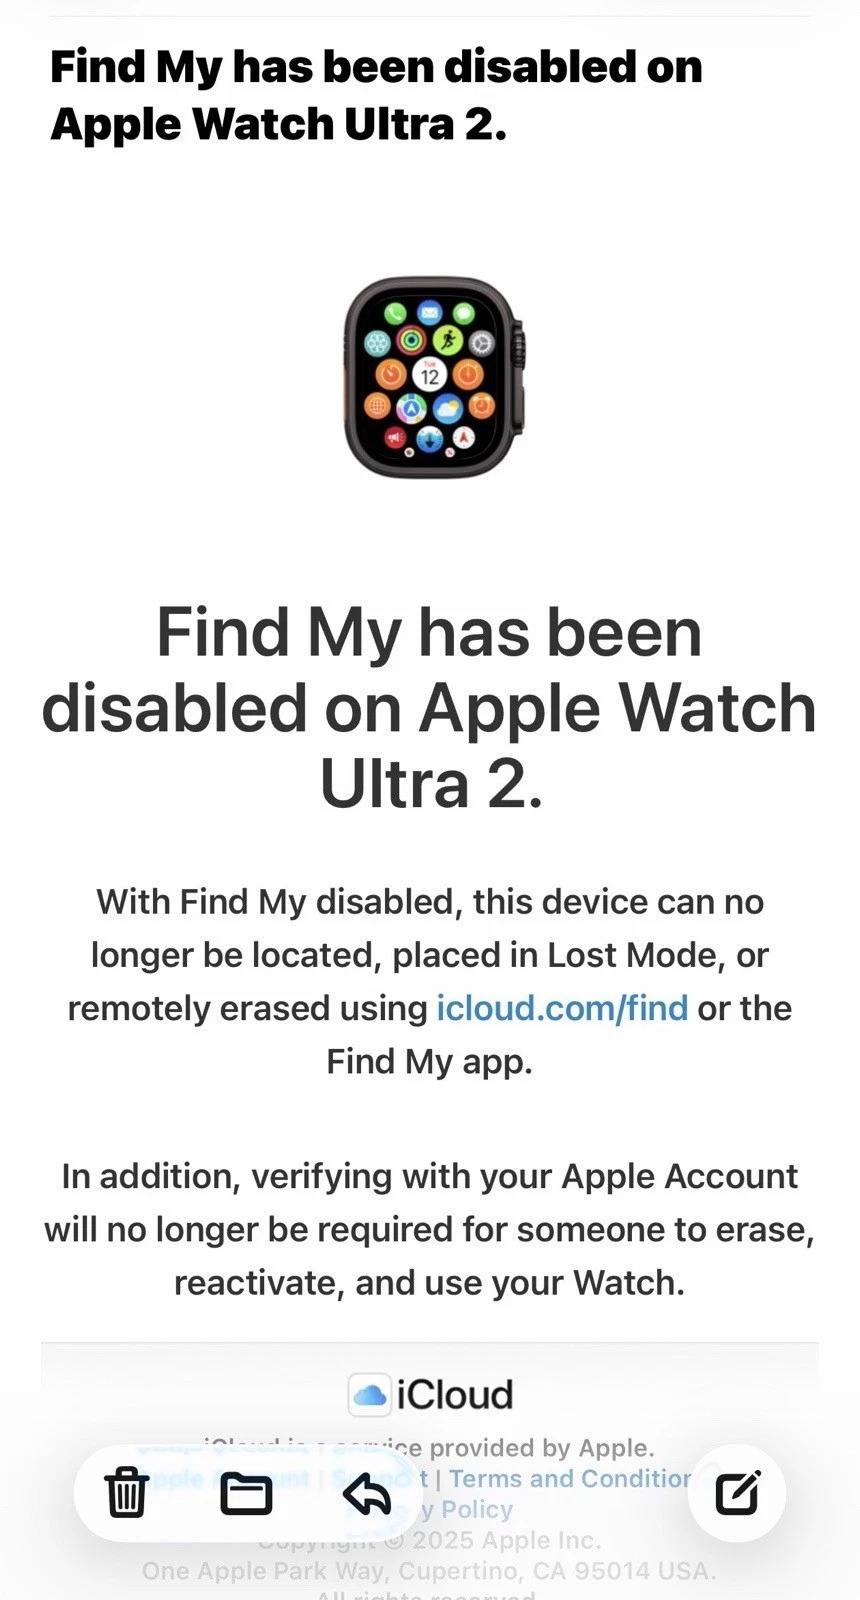This screenshot has height=1600, width=860.
Task: Open the Terms and Conditions link
Action: (570, 1478)
